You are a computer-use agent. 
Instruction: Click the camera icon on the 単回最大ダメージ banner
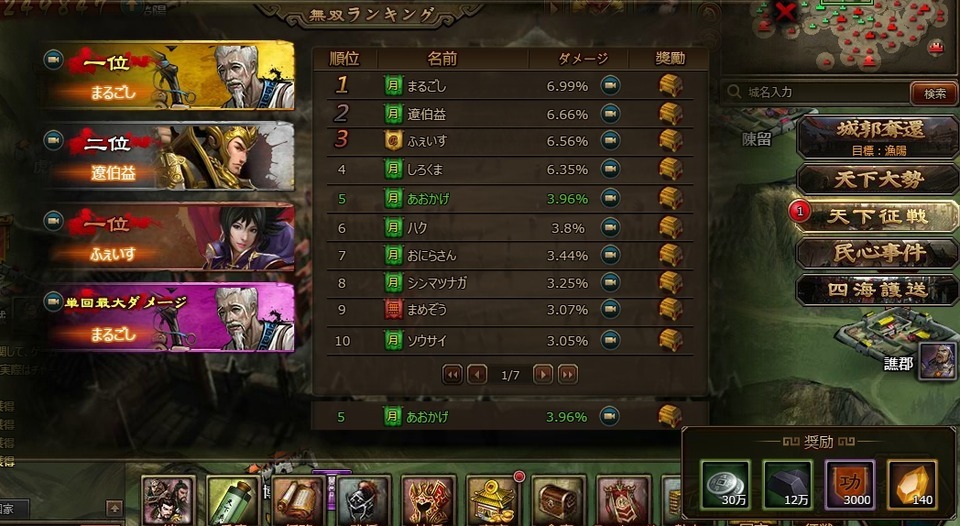(54, 301)
